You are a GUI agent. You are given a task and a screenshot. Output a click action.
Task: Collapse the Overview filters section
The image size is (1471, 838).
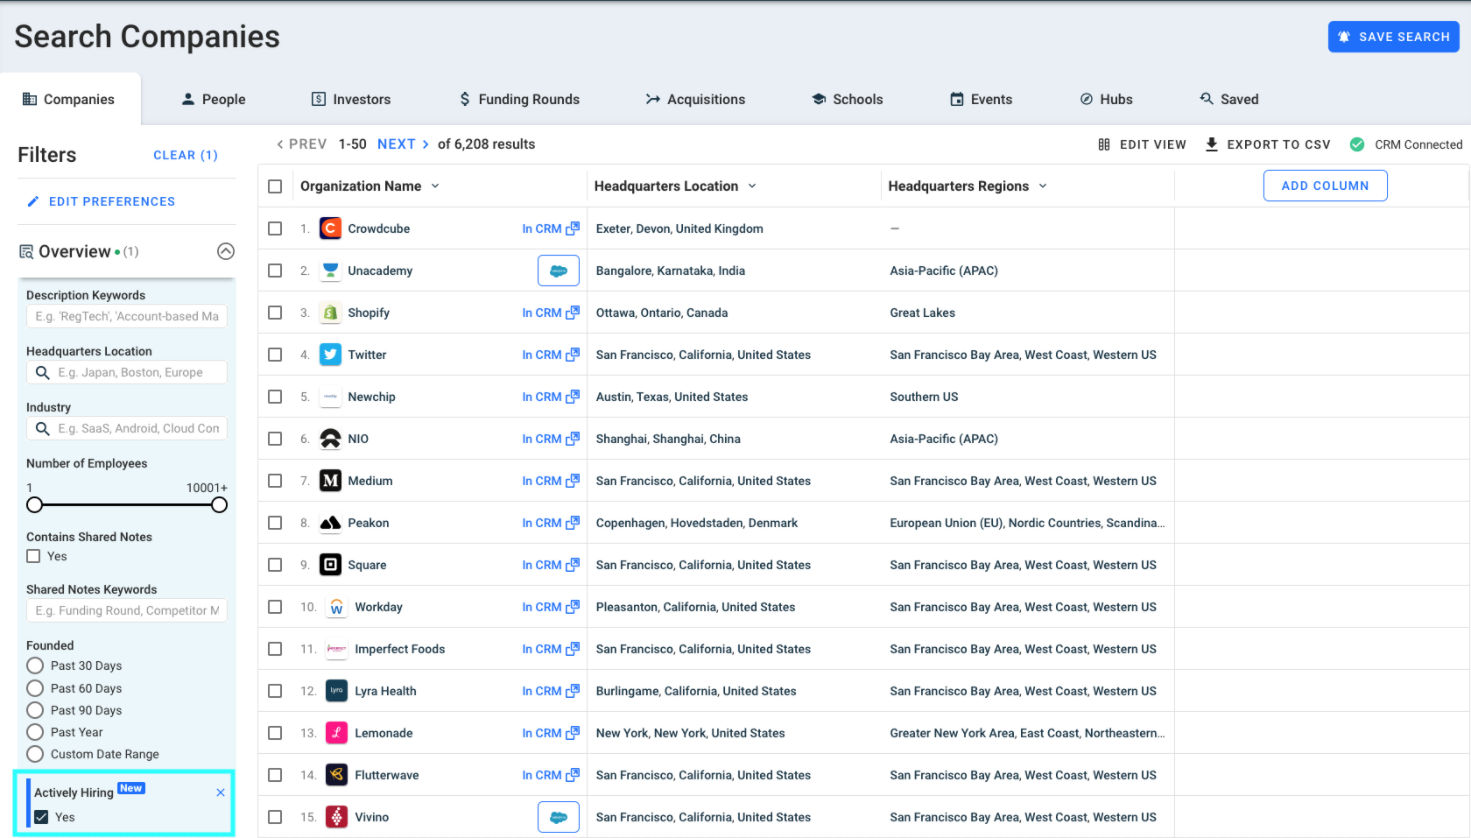226,251
